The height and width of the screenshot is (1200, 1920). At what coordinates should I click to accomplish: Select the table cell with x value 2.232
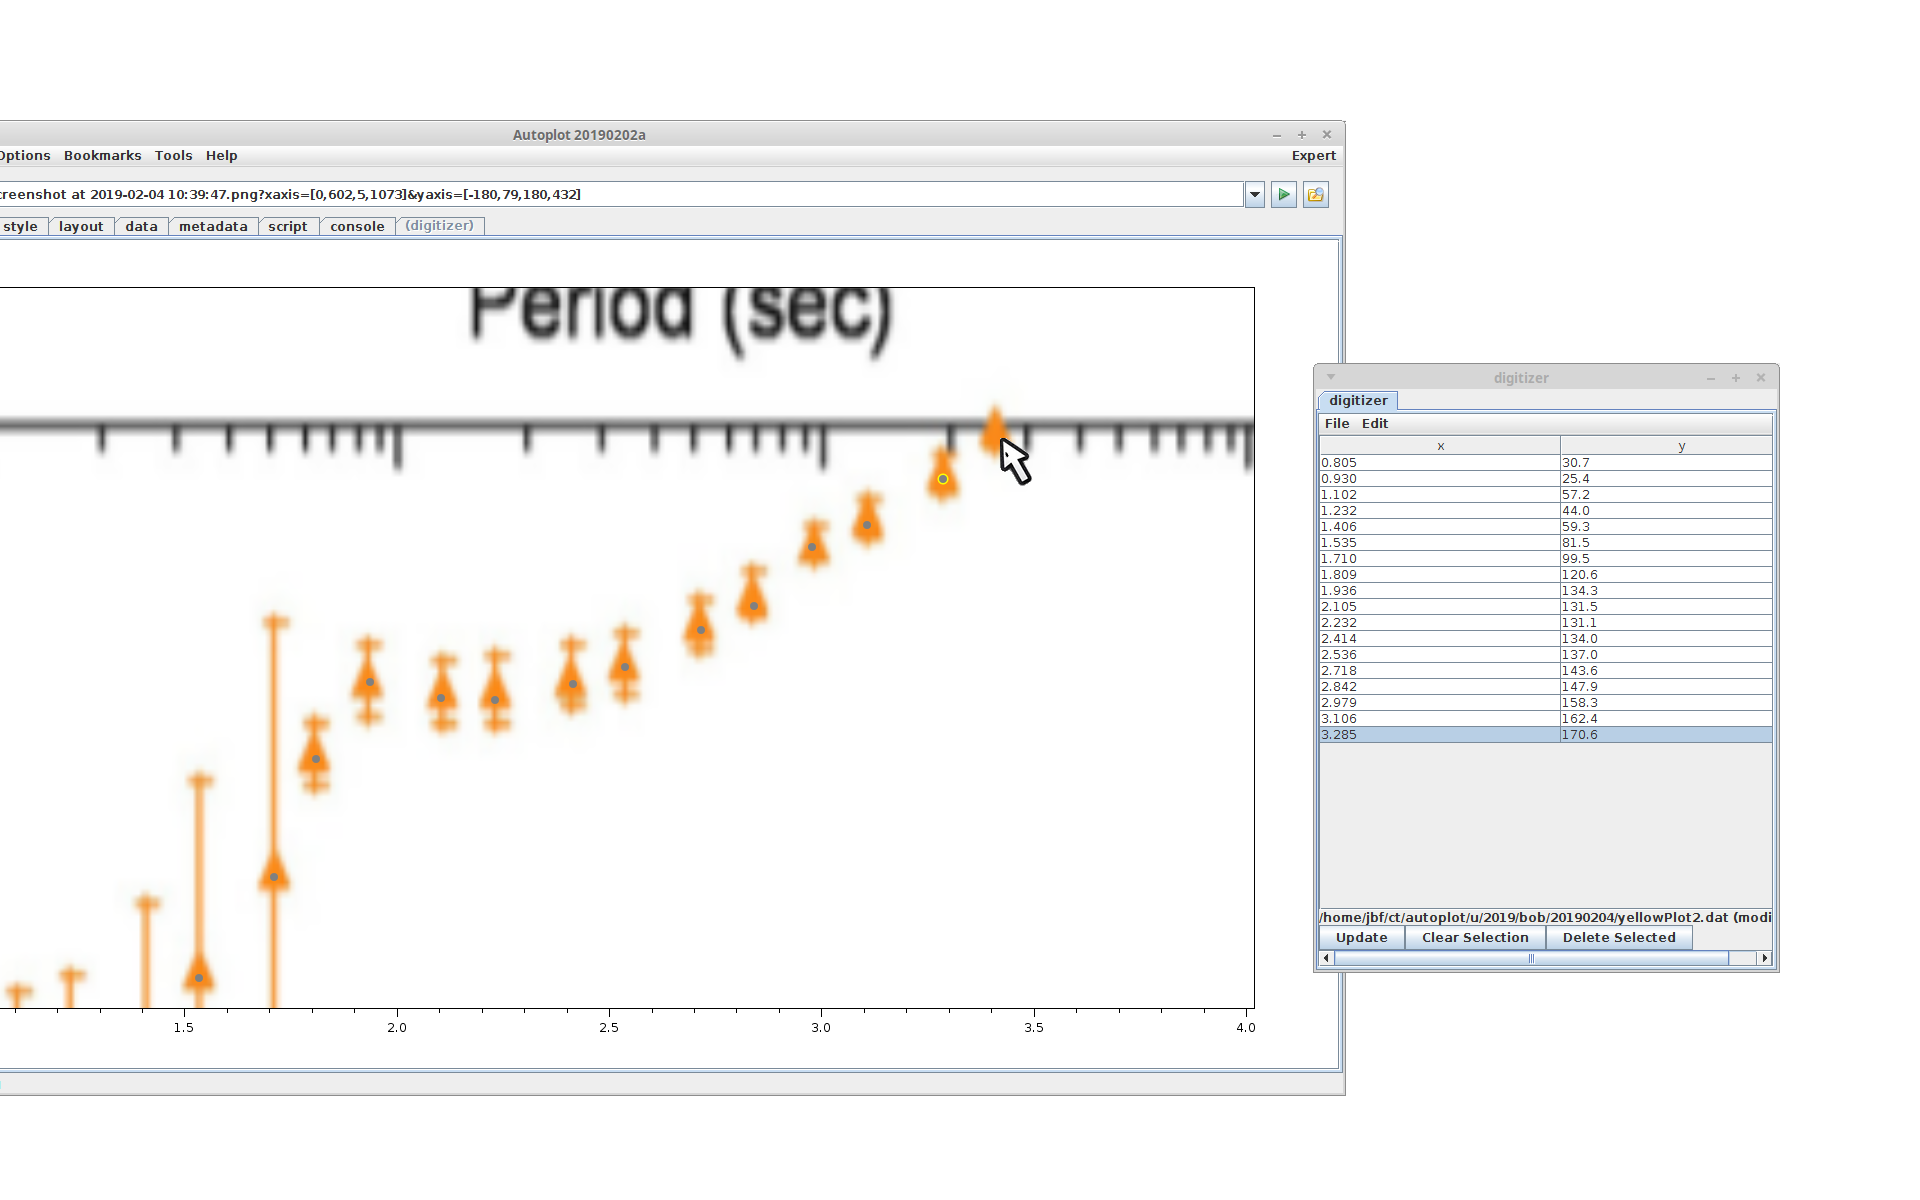click(x=1440, y=623)
